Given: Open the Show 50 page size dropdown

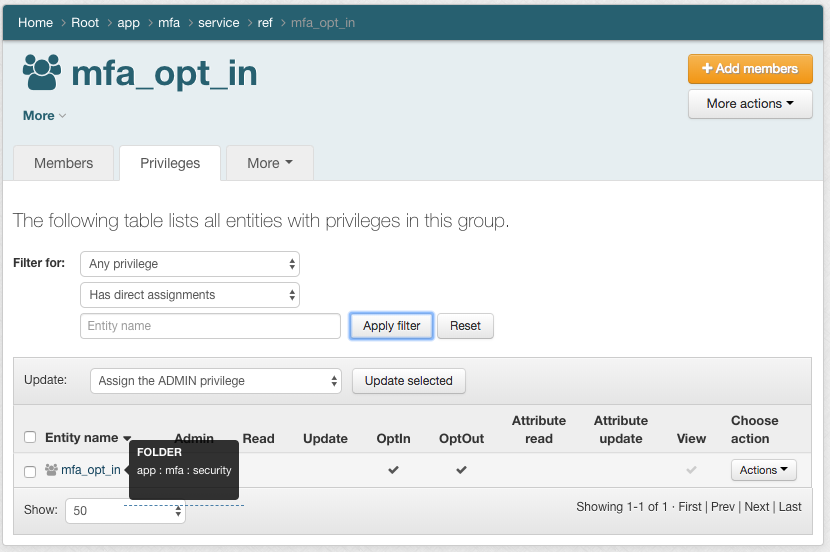Looking at the screenshot, I should coord(125,510).
